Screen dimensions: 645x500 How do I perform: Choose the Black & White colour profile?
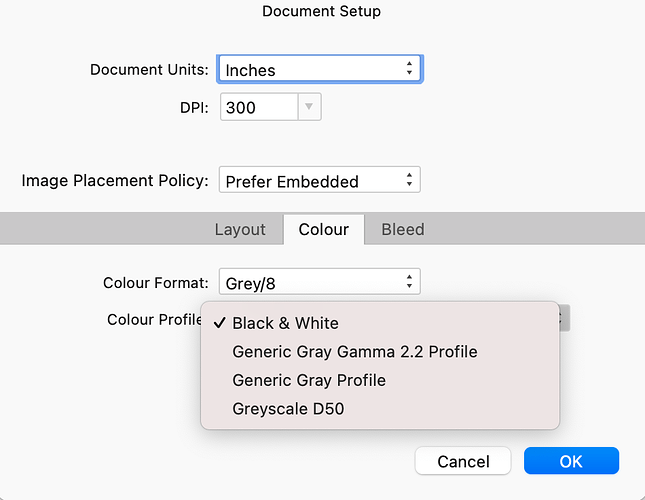[x=285, y=323]
